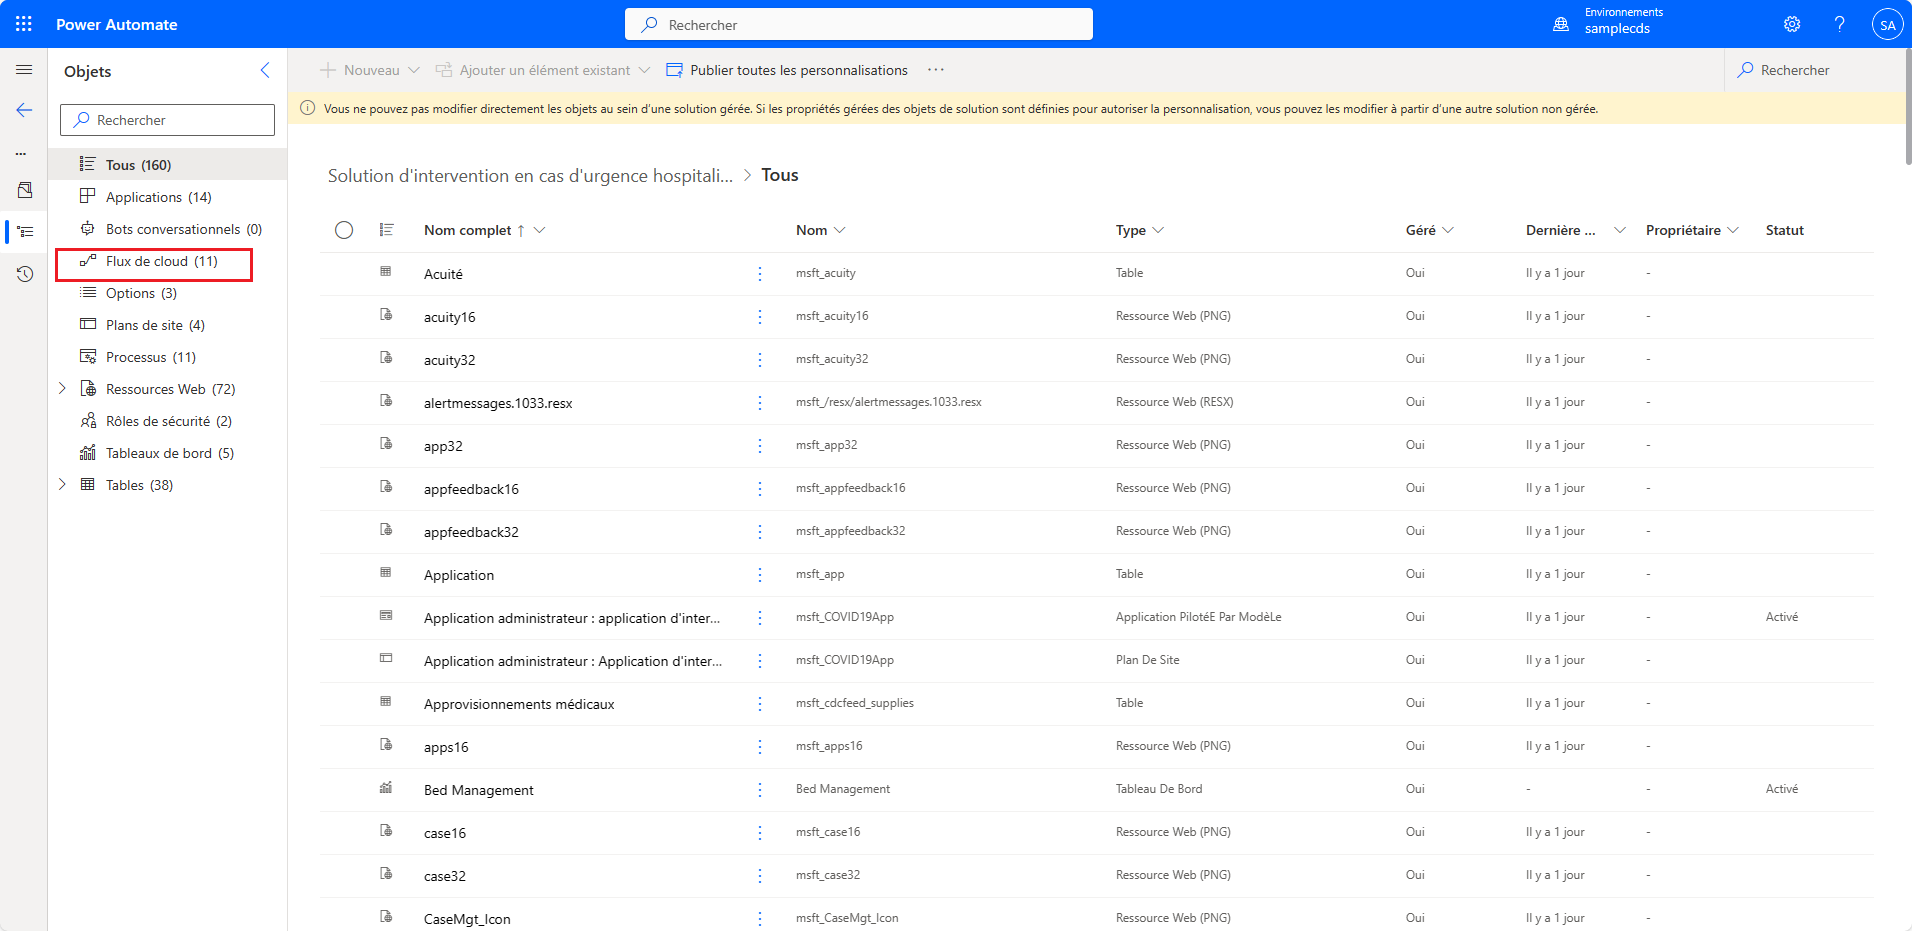Select Applications (14) in tree
The width and height of the screenshot is (1912, 931).
[x=167, y=197]
